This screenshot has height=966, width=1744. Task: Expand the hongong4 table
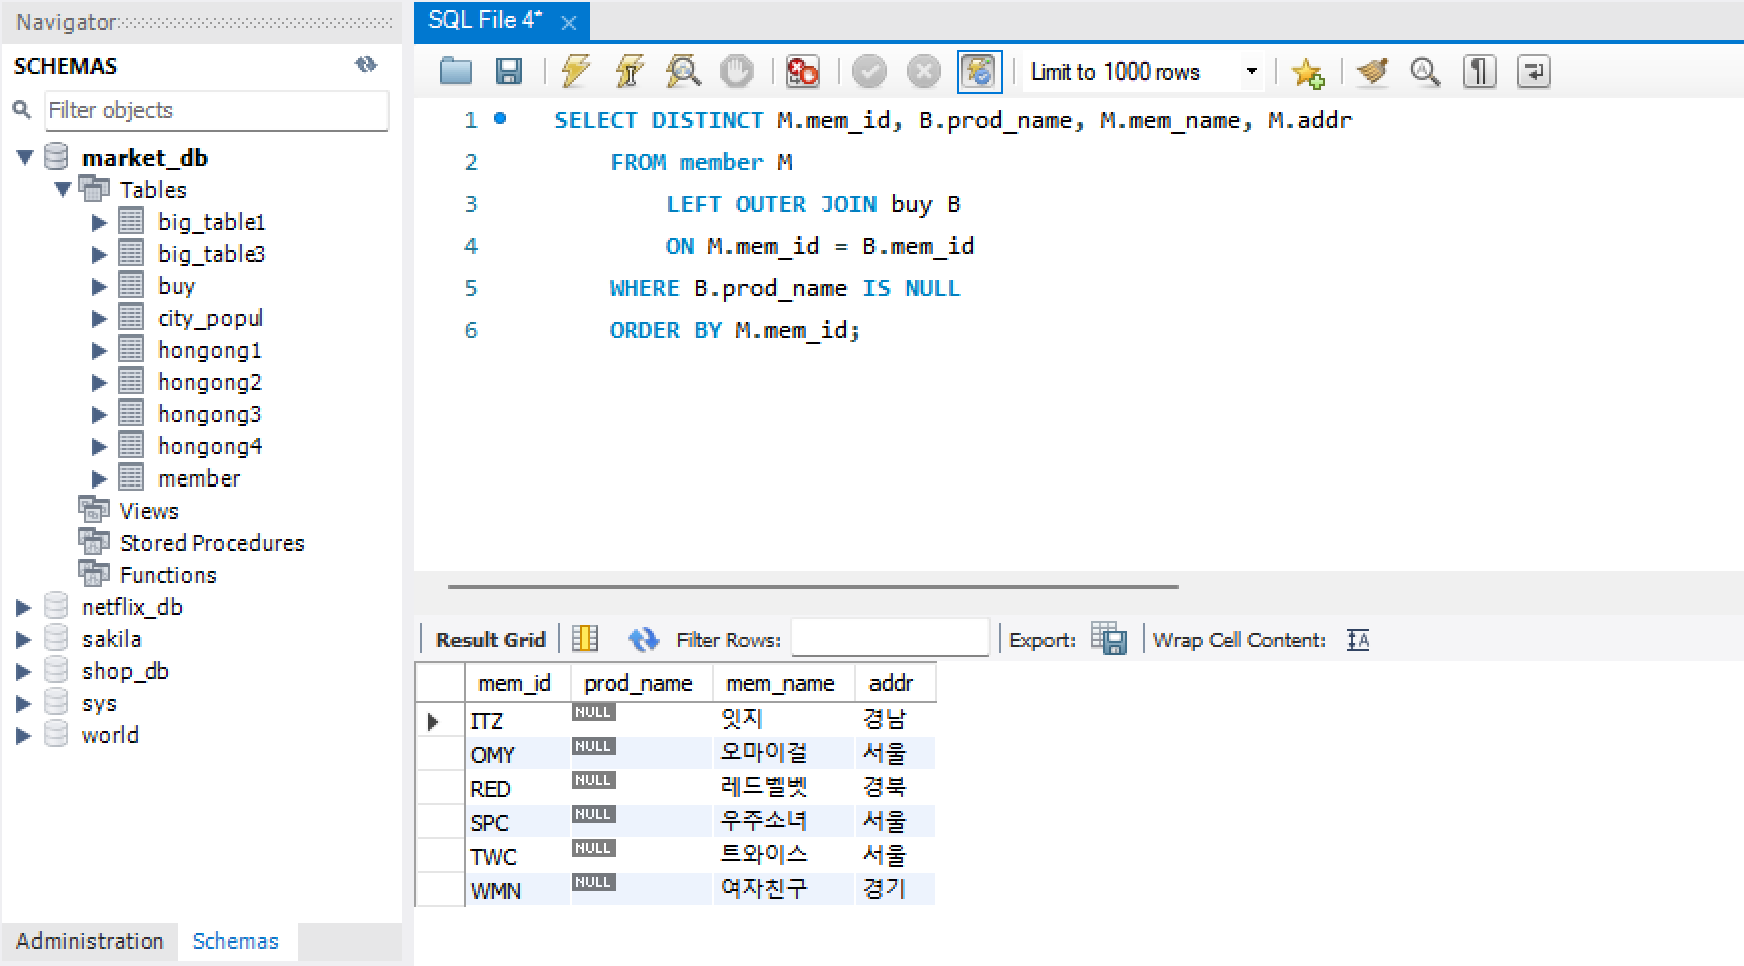click(99, 446)
